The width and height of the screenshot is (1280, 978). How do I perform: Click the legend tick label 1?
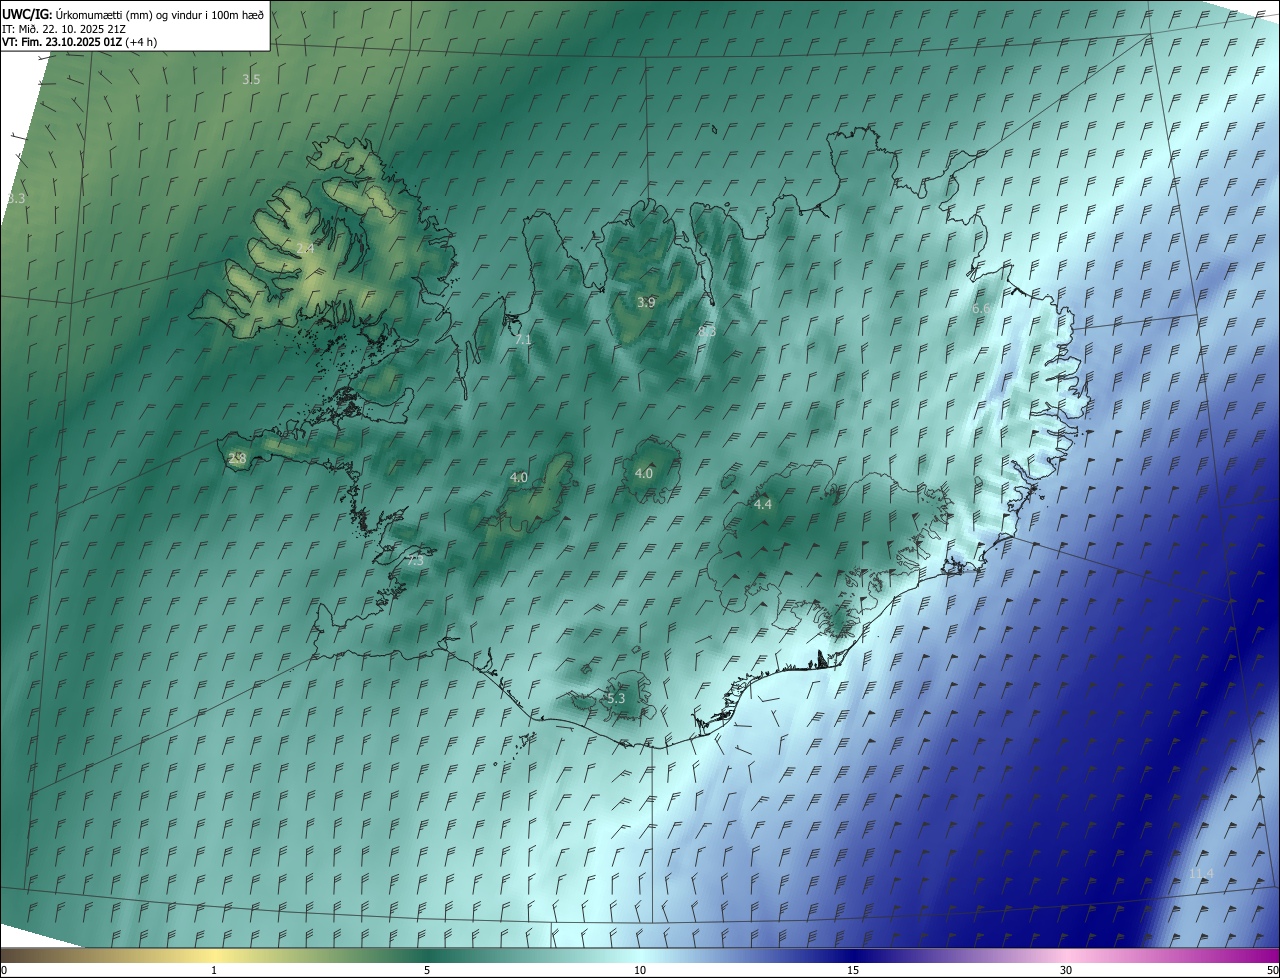click(x=214, y=970)
